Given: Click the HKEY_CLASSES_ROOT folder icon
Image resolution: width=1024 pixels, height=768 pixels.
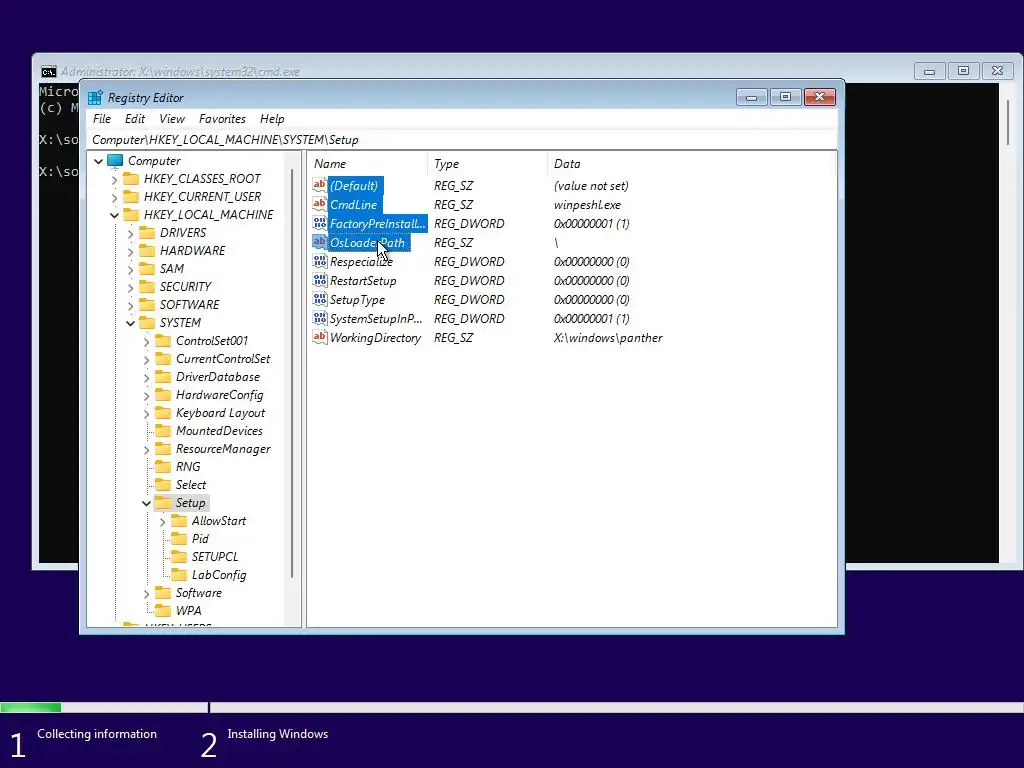Looking at the screenshot, I should (131, 178).
